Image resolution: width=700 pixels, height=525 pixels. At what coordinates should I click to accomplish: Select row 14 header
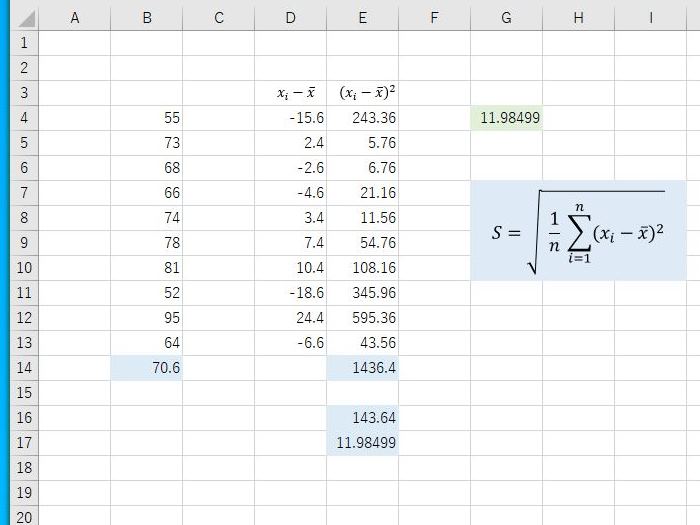pos(24,368)
